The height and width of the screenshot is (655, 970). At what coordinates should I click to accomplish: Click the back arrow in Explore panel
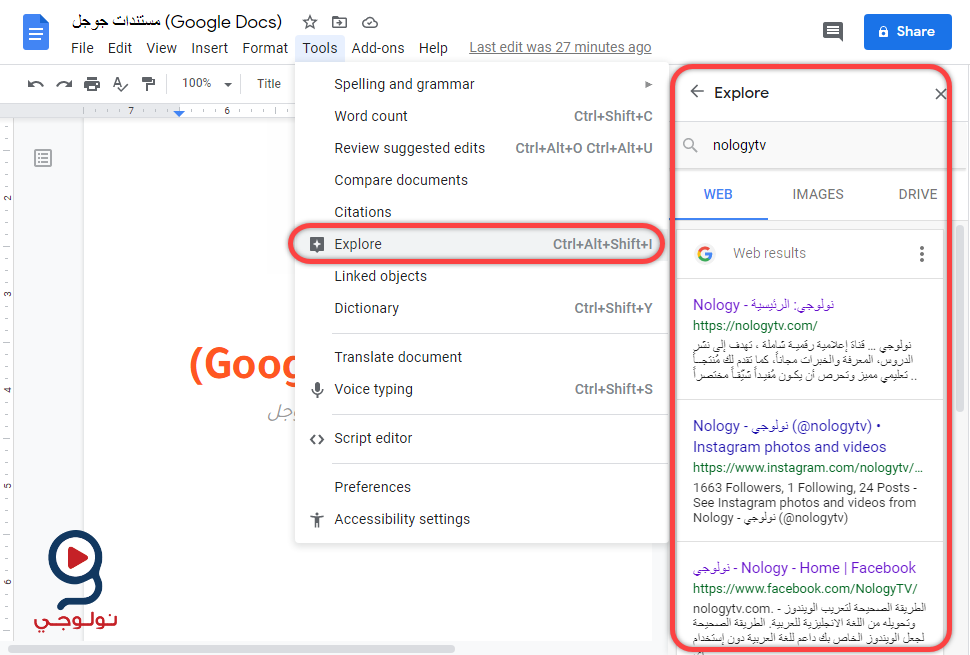tap(697, 92)
